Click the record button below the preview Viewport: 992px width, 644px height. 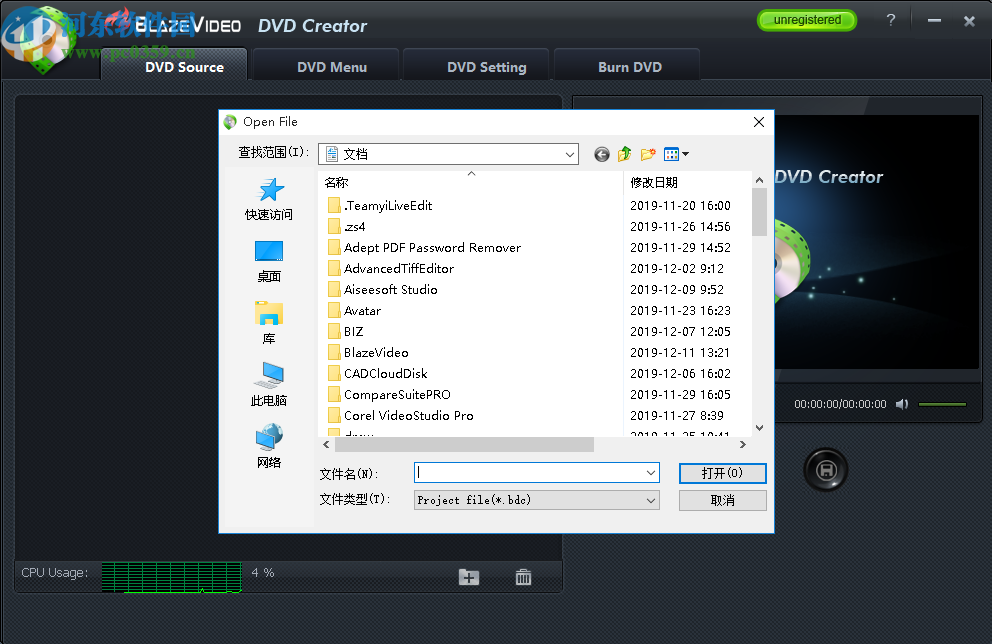coord(825,469)
